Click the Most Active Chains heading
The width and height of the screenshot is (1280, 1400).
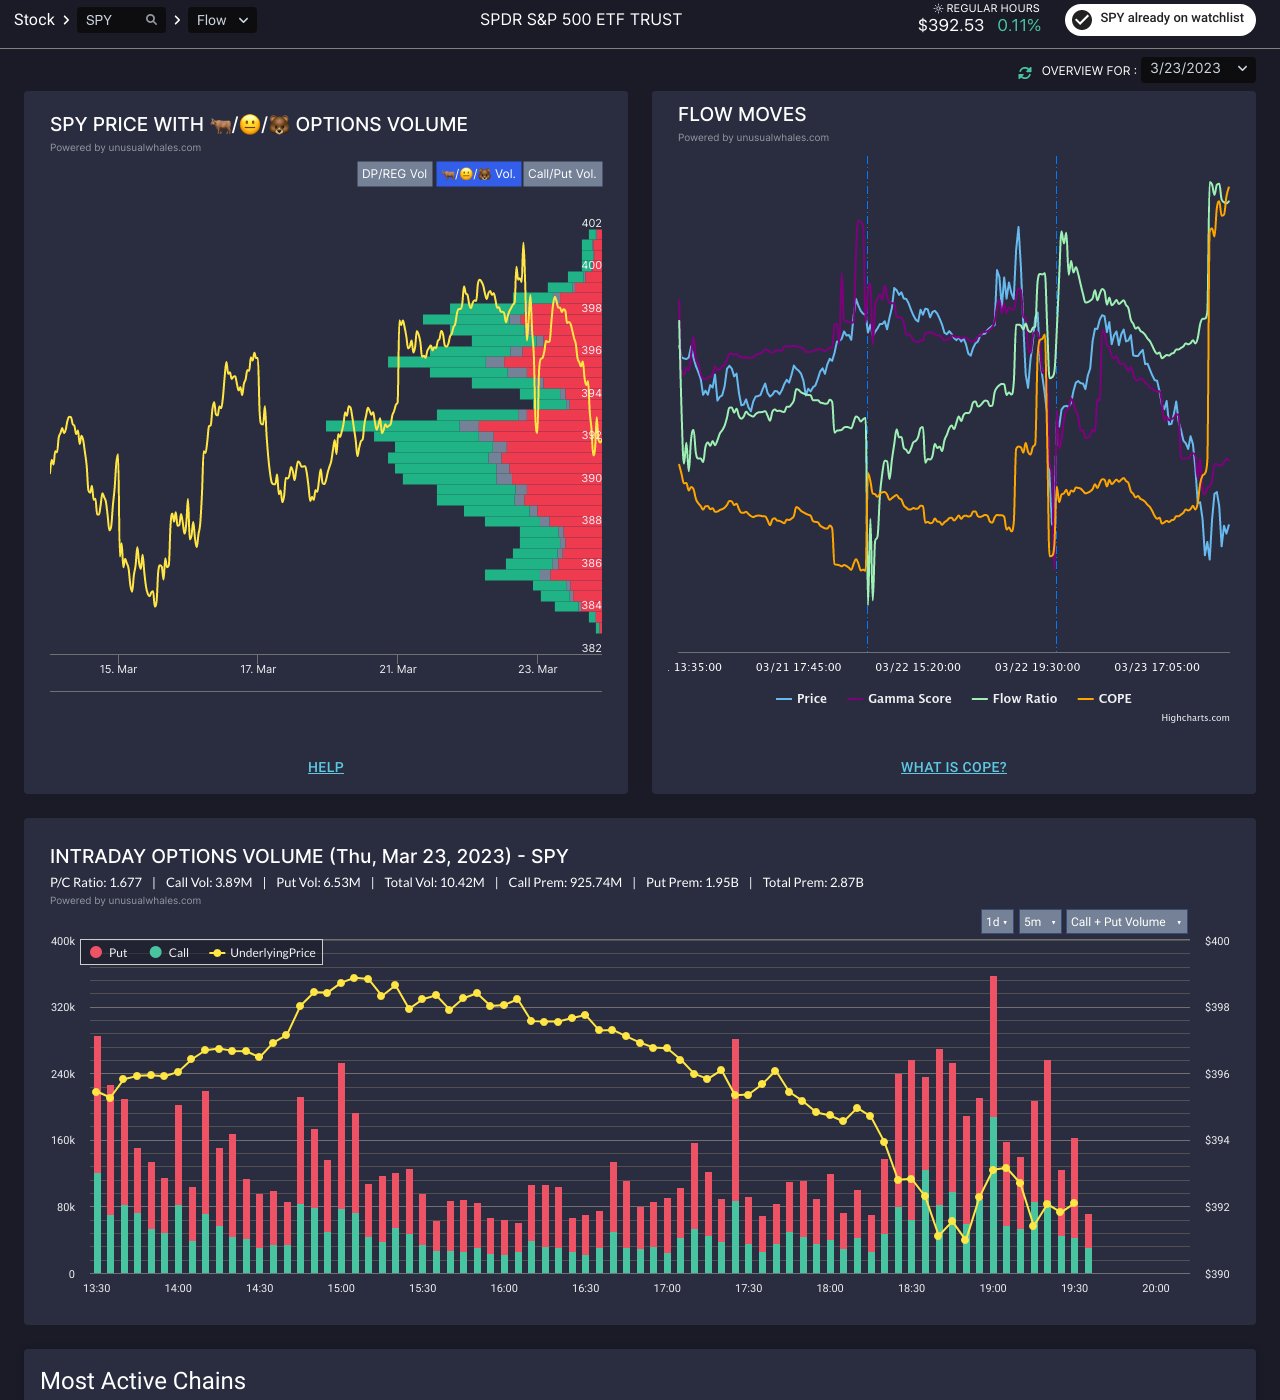click(143, 1381)
